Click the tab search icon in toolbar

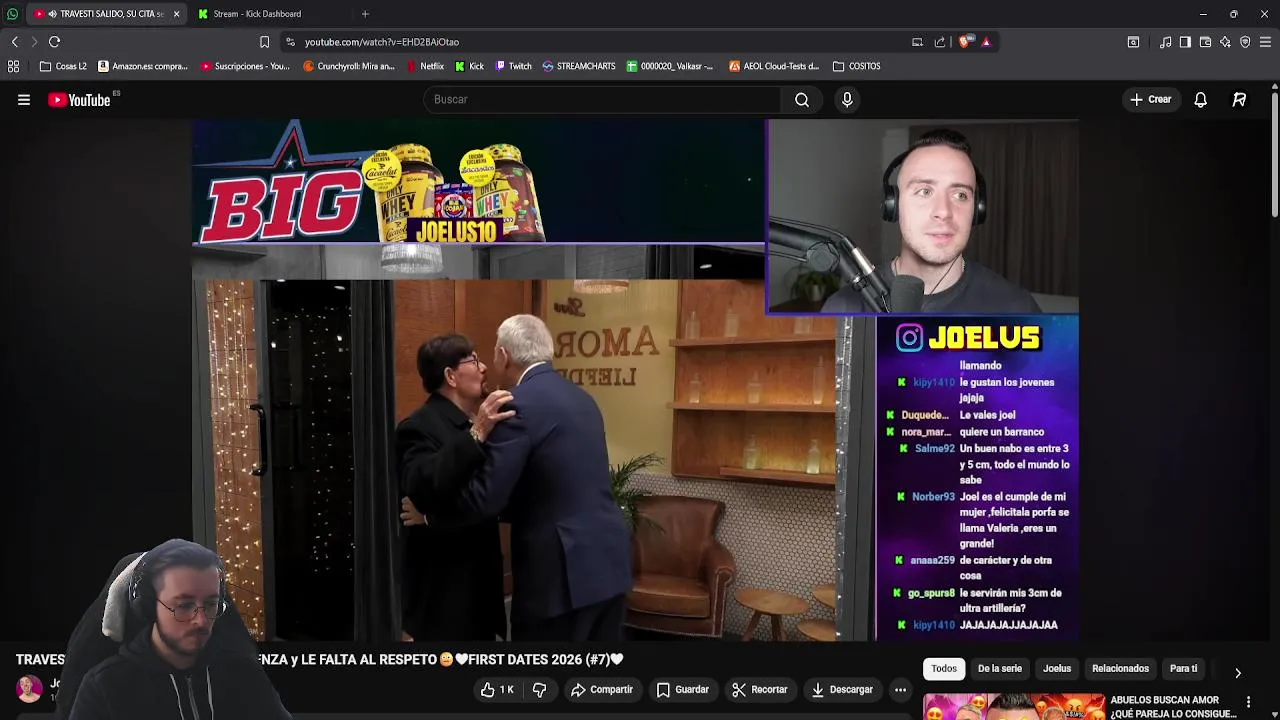pos(1133,42)
